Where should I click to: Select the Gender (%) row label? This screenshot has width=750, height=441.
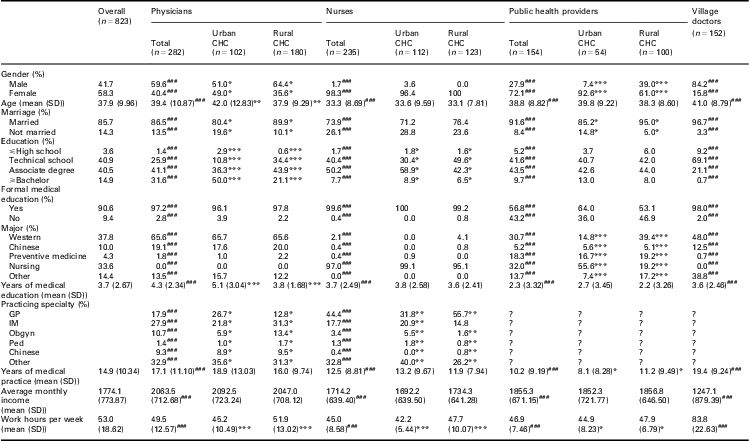[x=21, y=61]
